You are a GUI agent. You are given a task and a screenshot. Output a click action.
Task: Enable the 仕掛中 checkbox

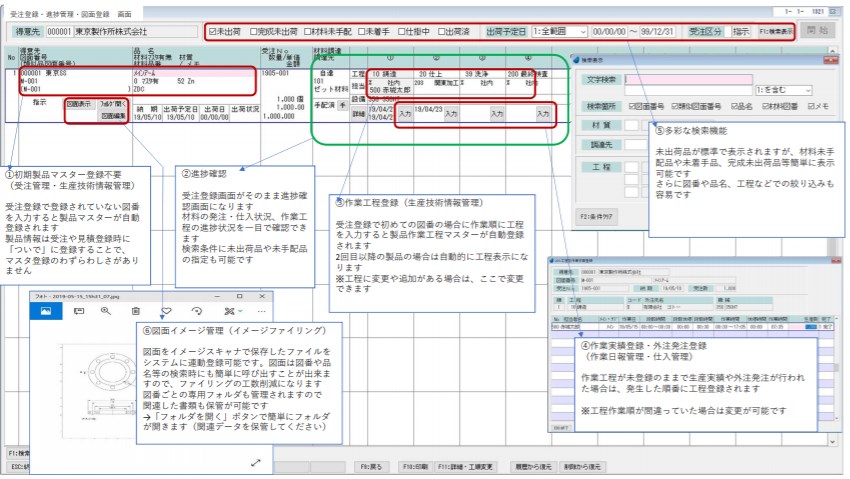[x=402, y=32]
